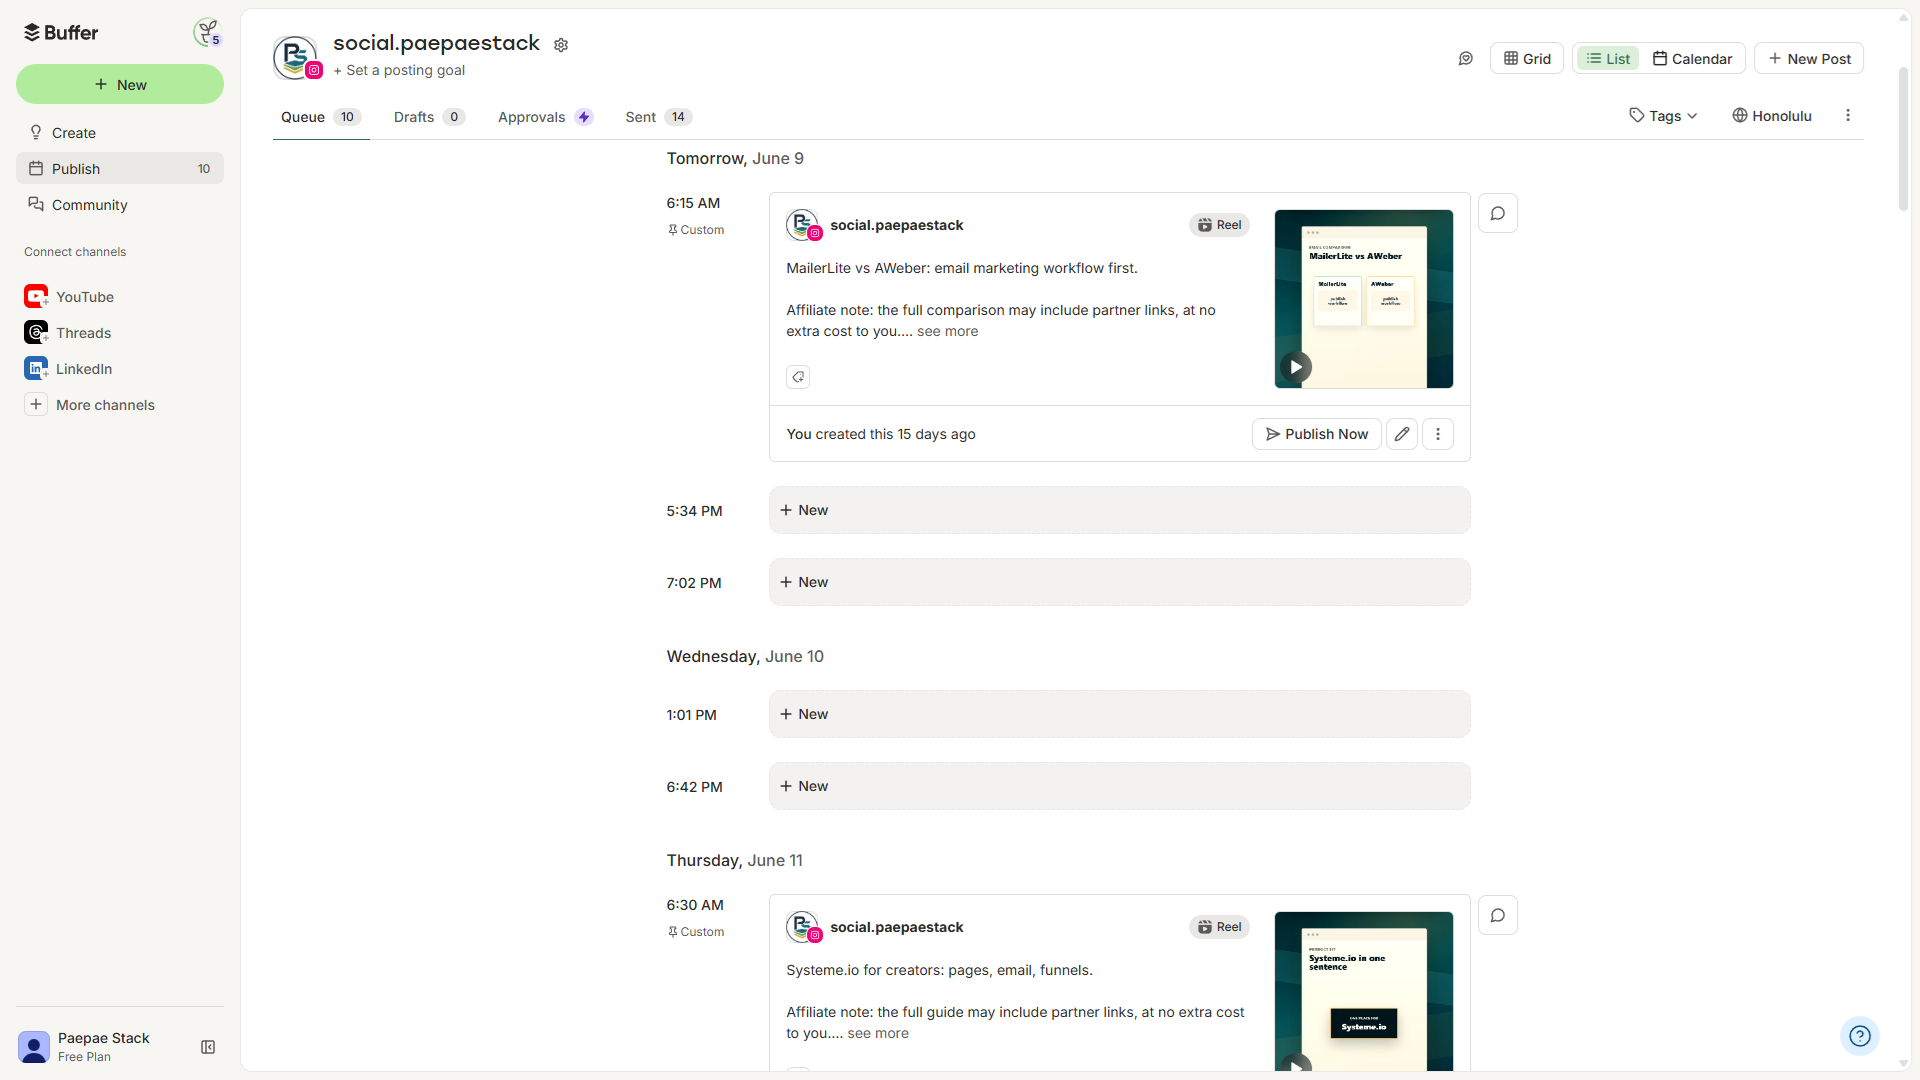This screenshot has height=1080, width=1920.
Task: Click the Reel badge on Systeme.io post
Action: coord(1219,927)
